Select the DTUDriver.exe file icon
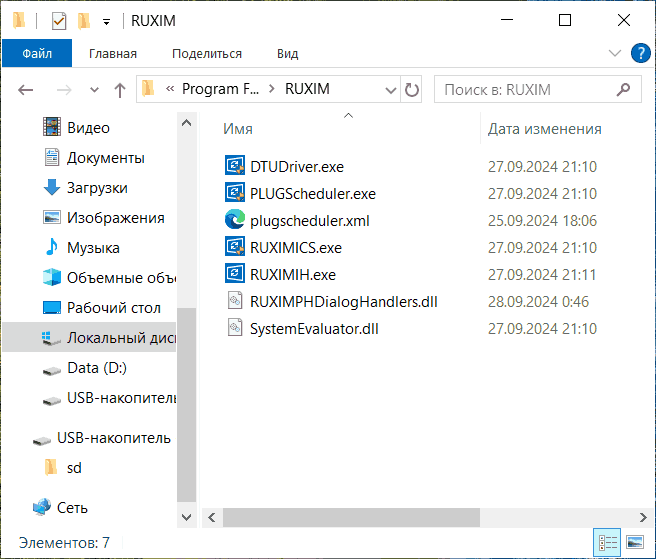 [x=235, y=166]
